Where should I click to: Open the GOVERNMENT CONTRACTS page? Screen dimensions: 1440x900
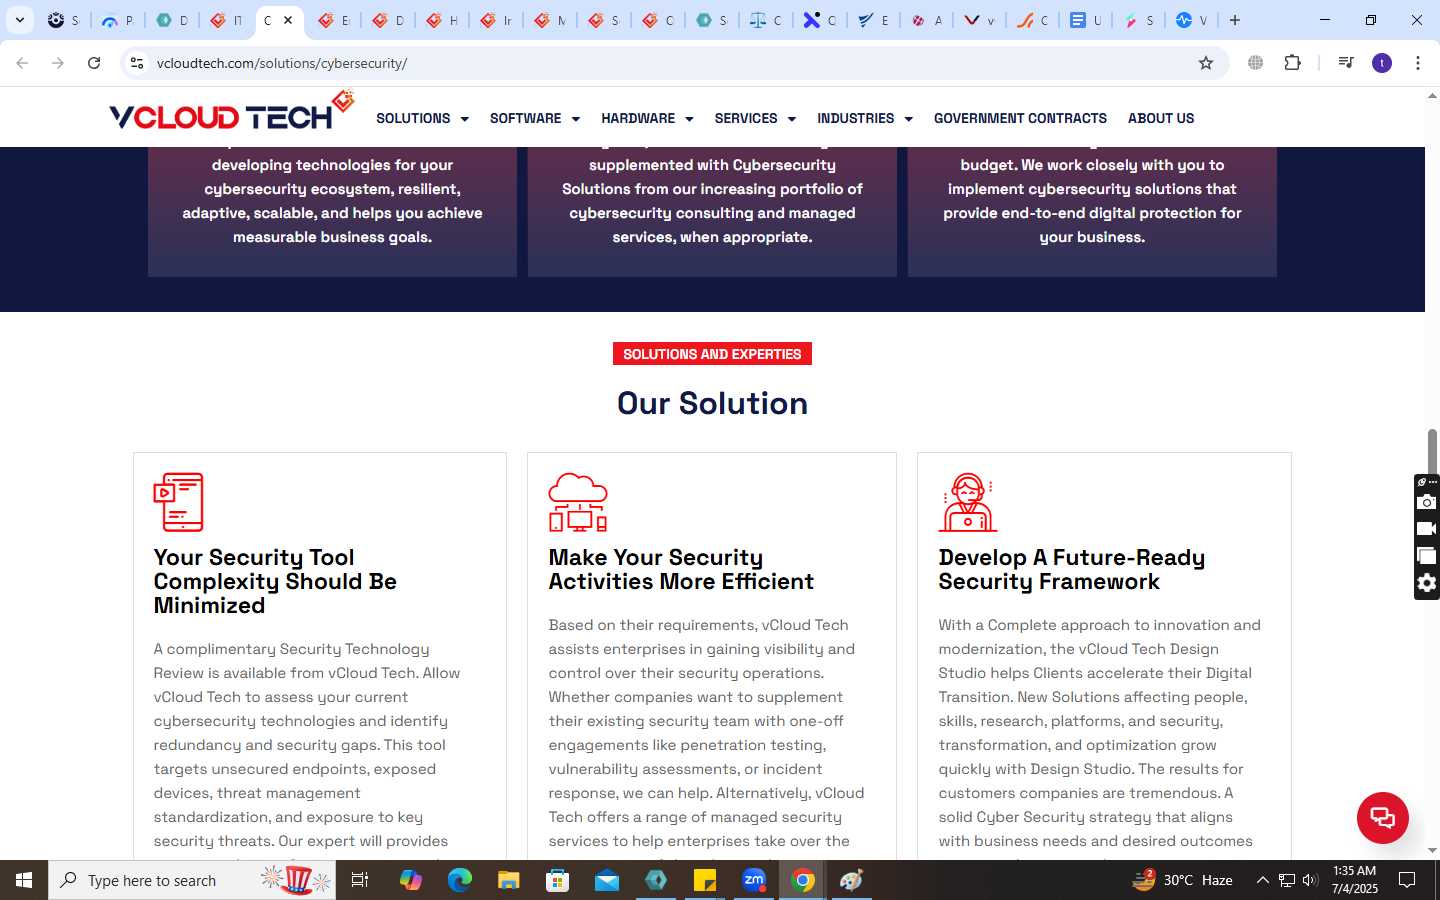coord(1020,118)
